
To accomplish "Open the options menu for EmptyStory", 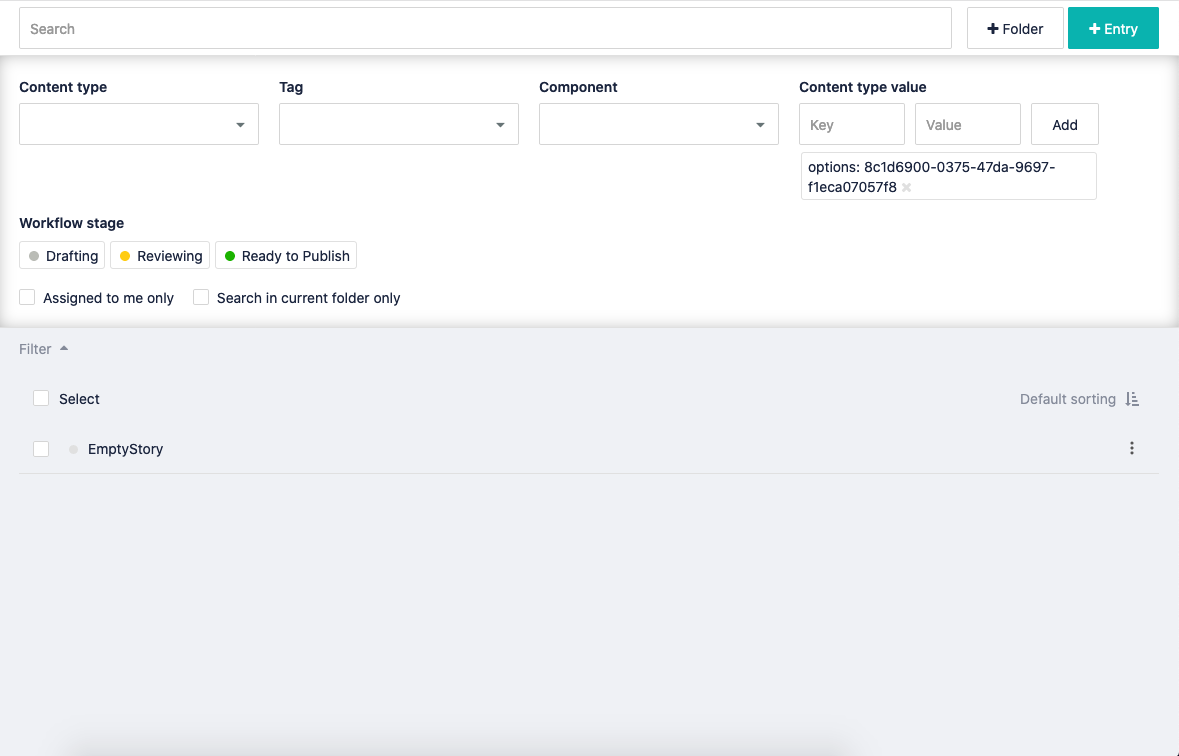I will coord(1132,448).
